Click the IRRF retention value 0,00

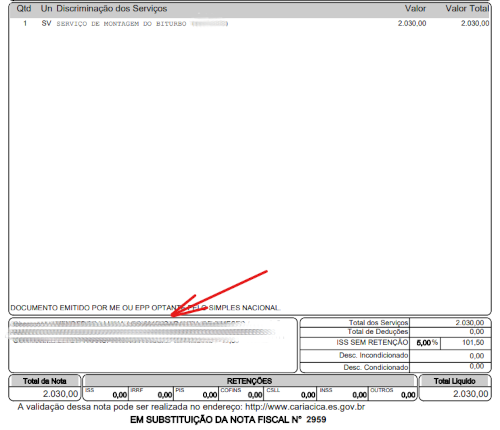point(165,395)
